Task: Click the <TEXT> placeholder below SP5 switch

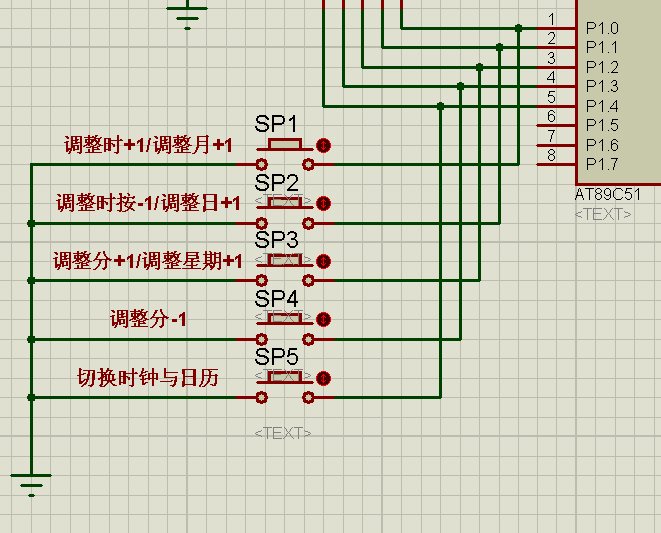Action: coord(283,433)
